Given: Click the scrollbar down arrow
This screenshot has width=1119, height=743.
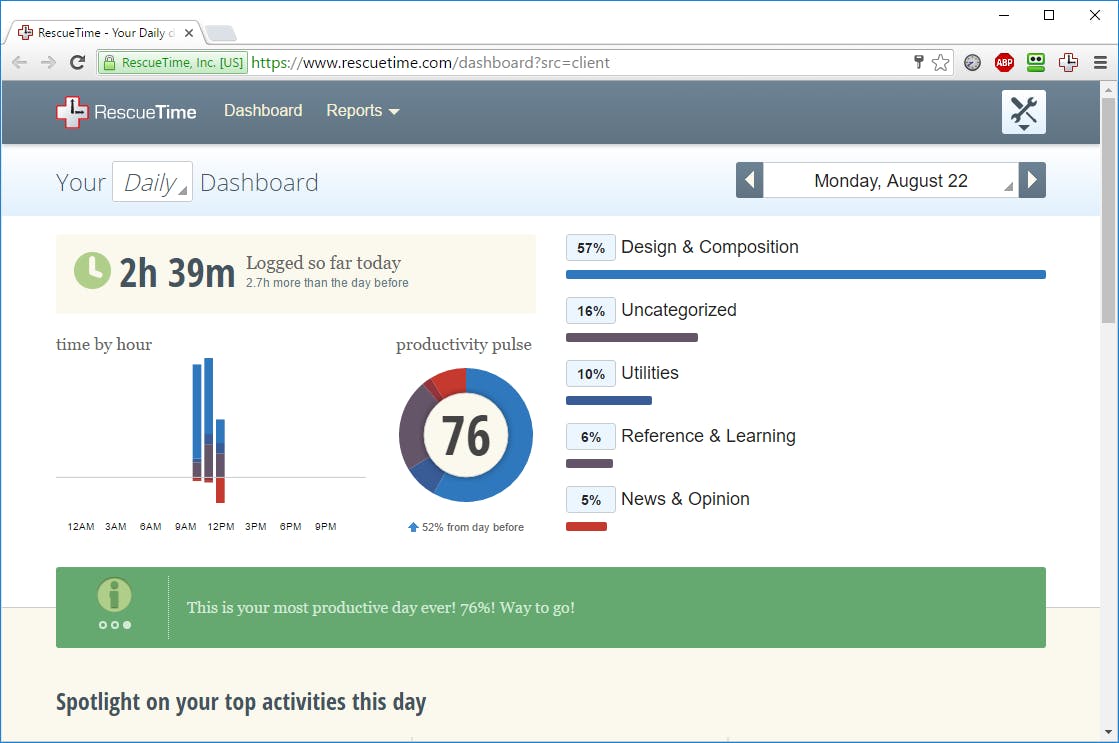Looking at the screenshot, I should pyautogui.click(x=1108, y=732).
